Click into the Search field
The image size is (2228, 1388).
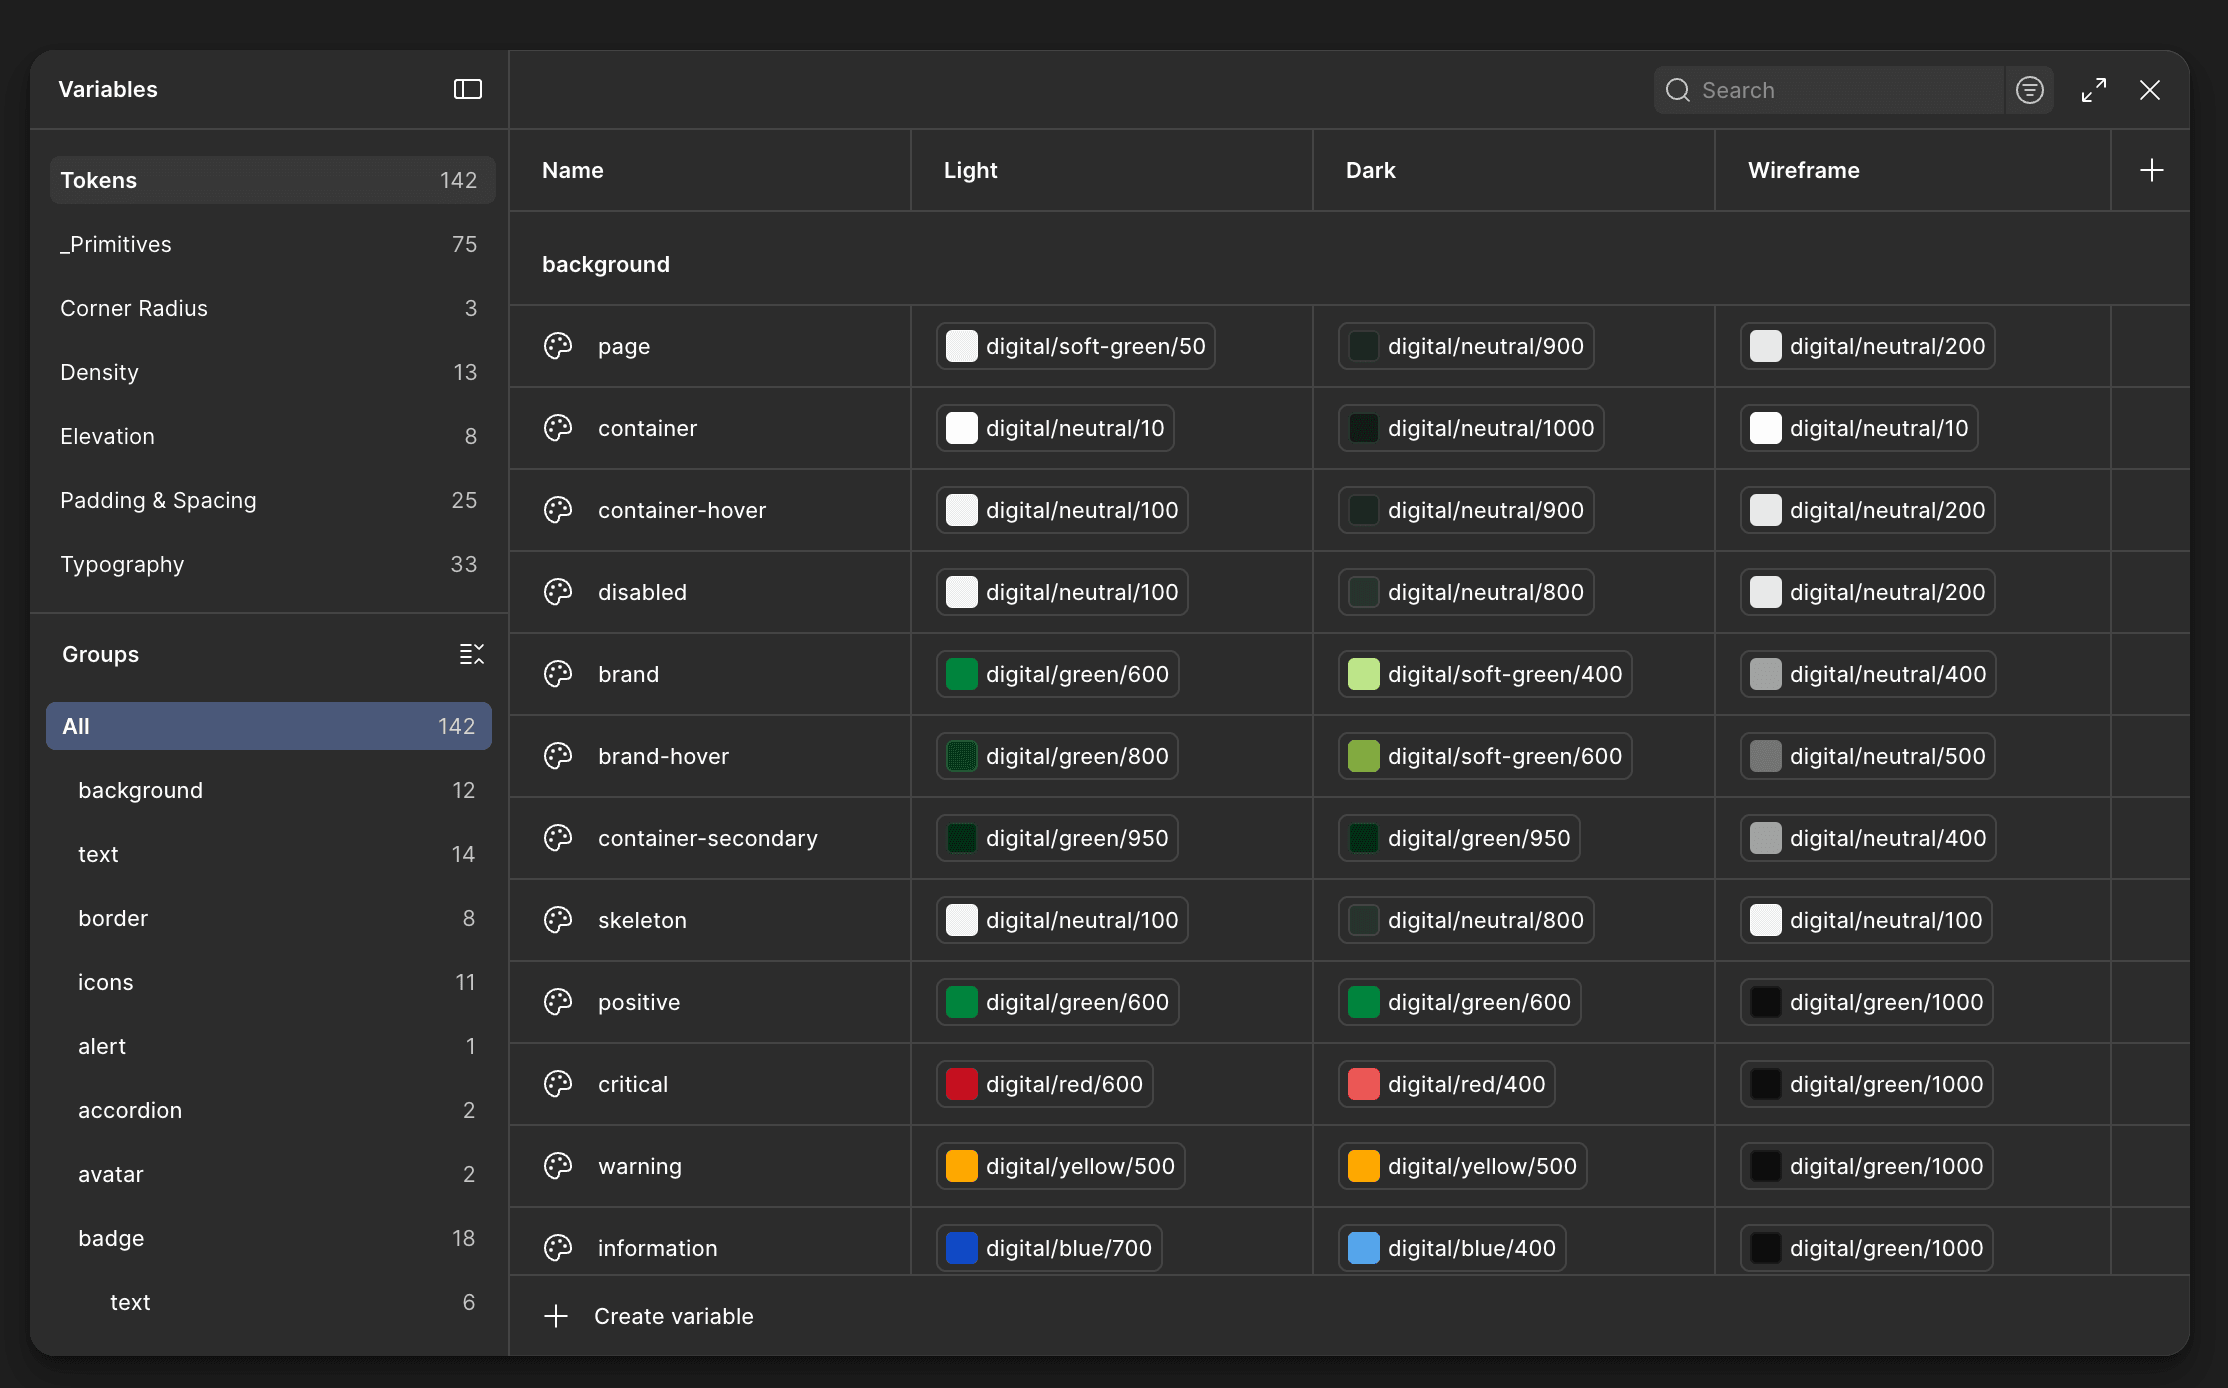click(1829, 90)
